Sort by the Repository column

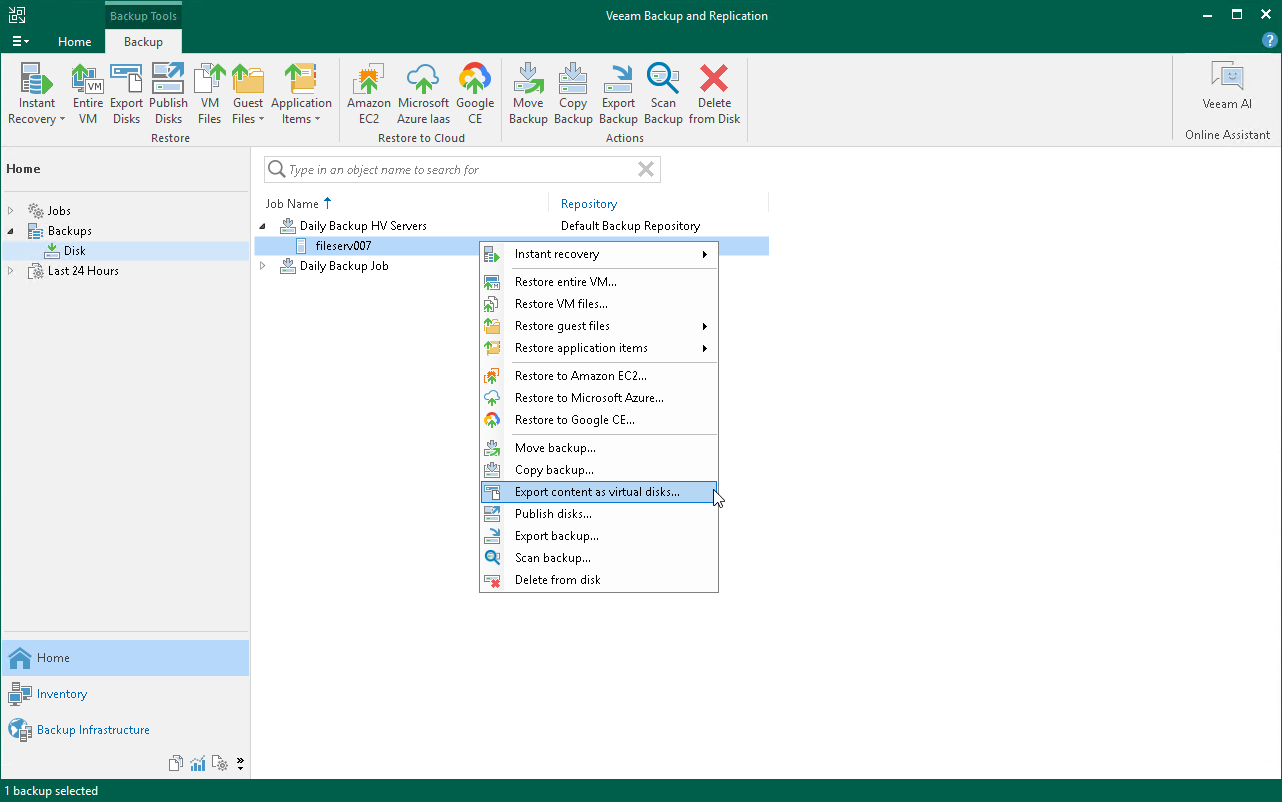[589, 203]
